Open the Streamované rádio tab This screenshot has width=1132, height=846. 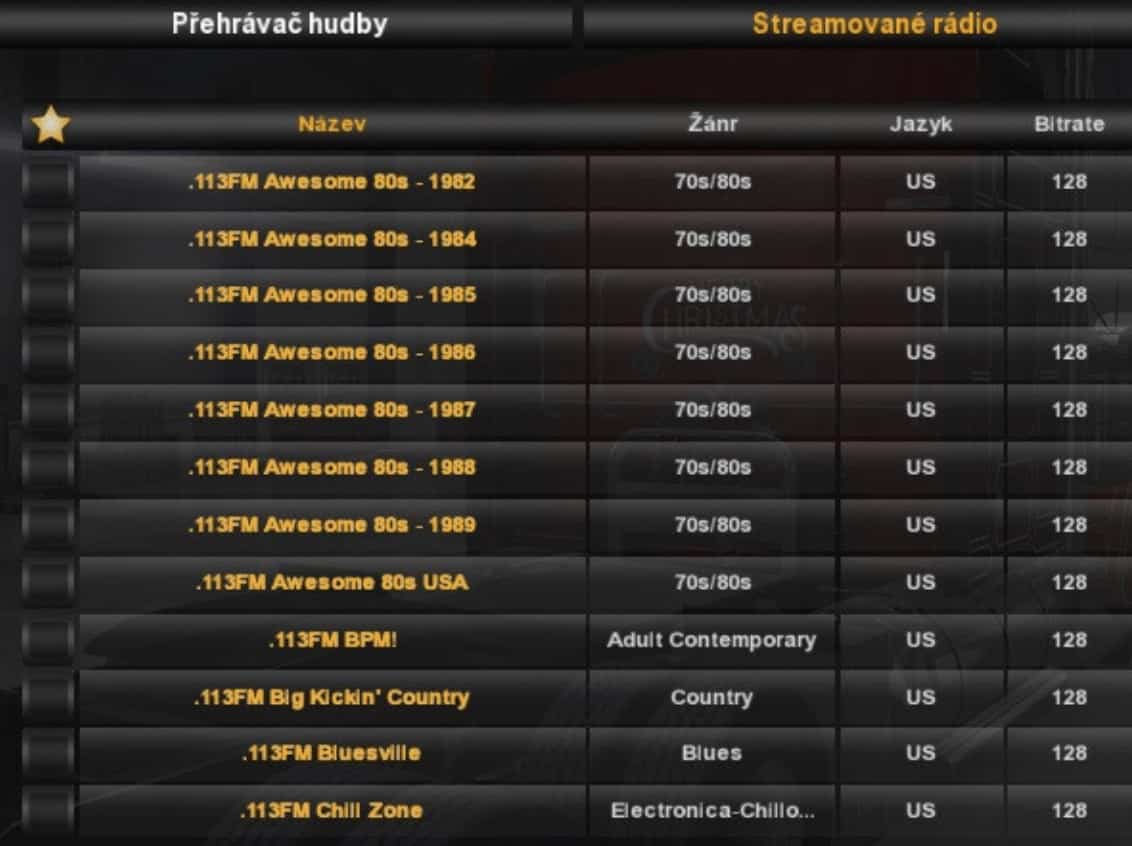coord(874,24)
